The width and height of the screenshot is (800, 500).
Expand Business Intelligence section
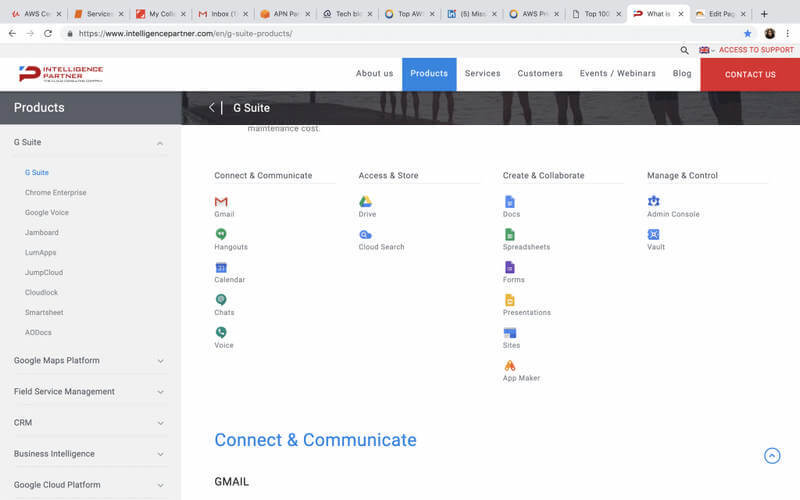click(160, 455)
